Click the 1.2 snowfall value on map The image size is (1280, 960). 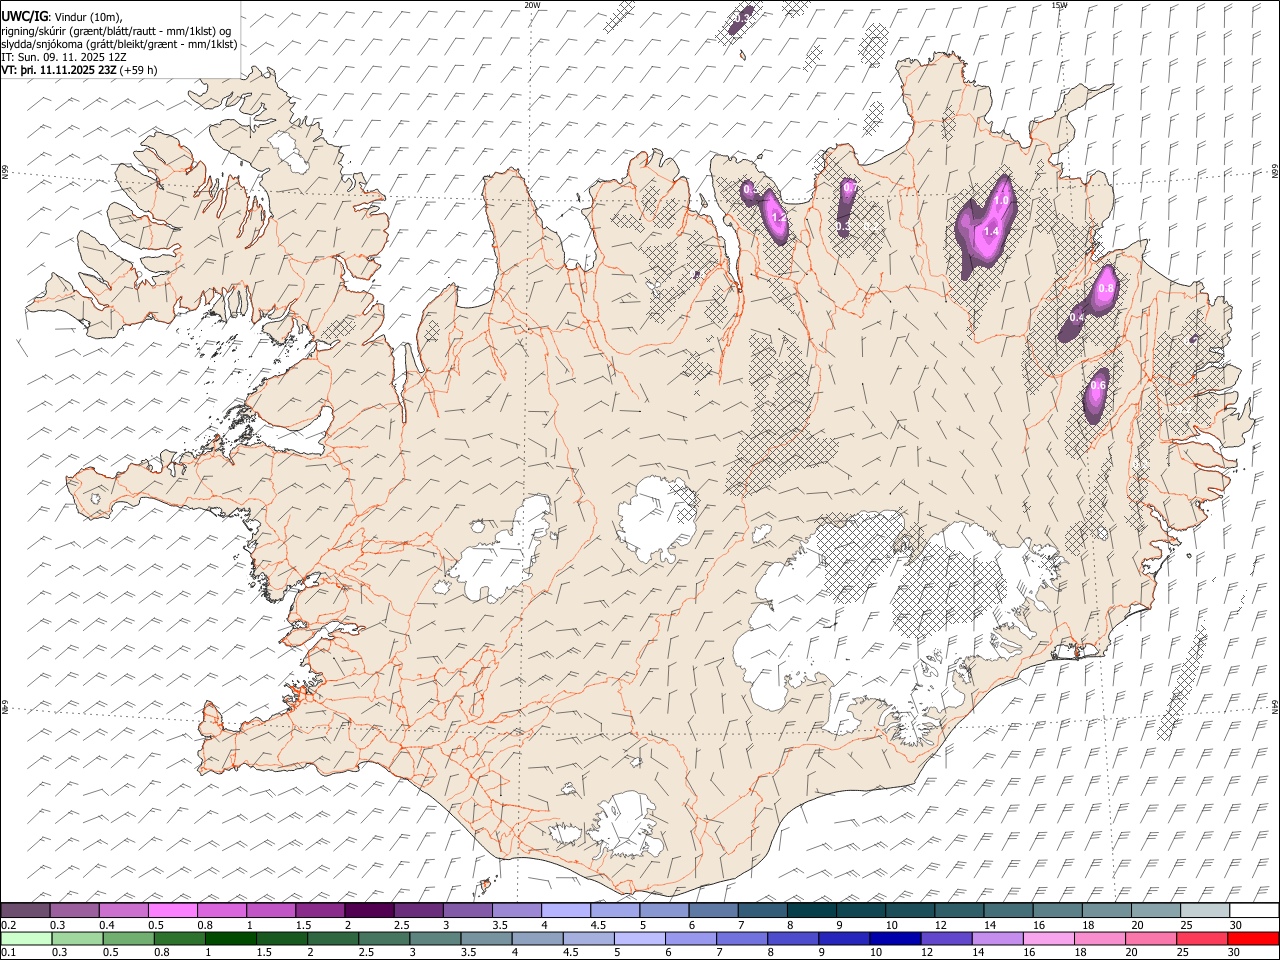(778, 216)
